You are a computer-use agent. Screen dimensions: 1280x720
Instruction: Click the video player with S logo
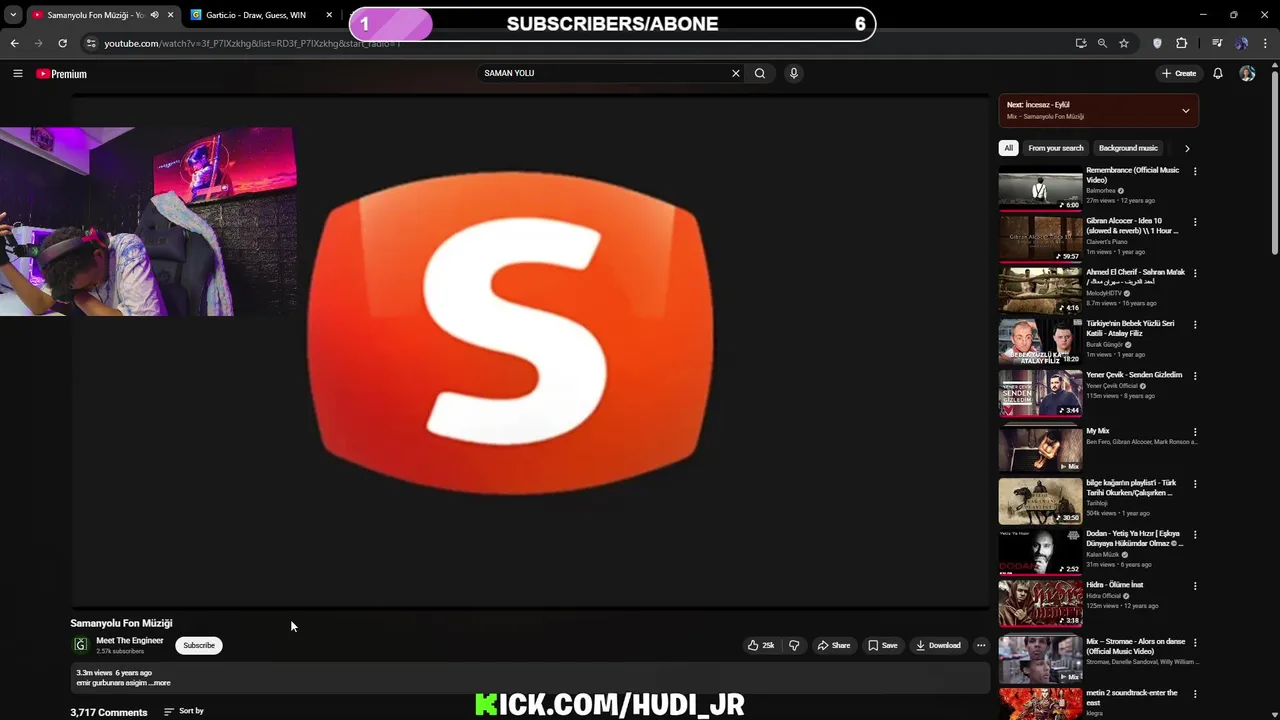point(530,352)
